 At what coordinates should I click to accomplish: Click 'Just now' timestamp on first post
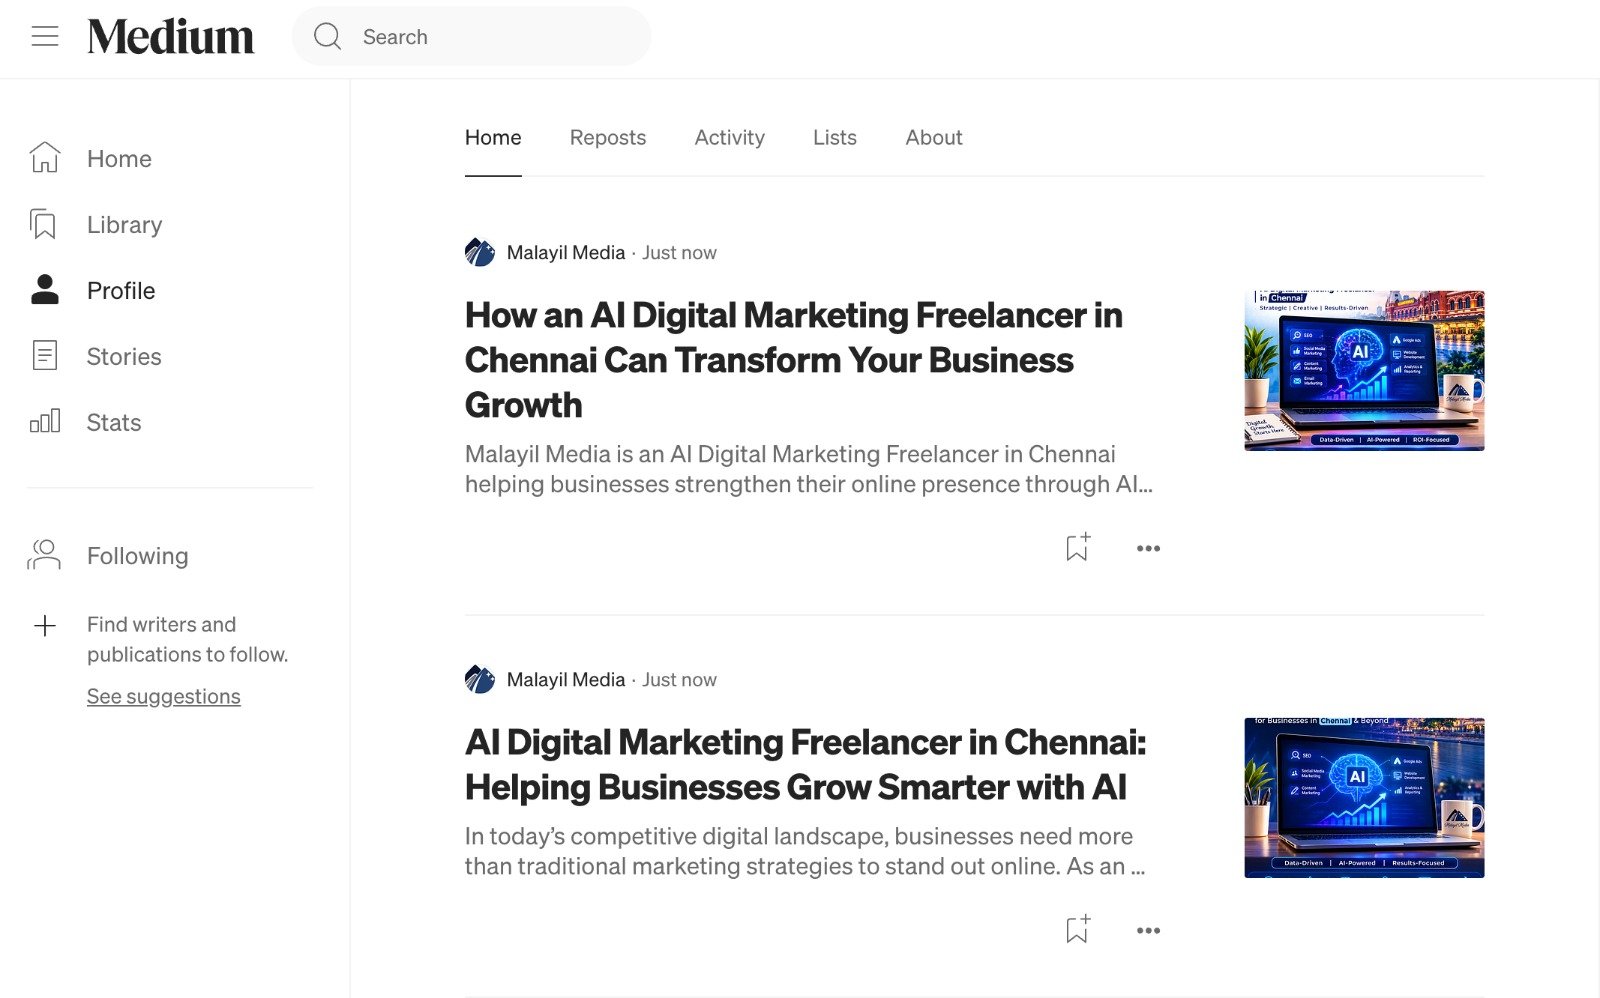tap(679, 253)
